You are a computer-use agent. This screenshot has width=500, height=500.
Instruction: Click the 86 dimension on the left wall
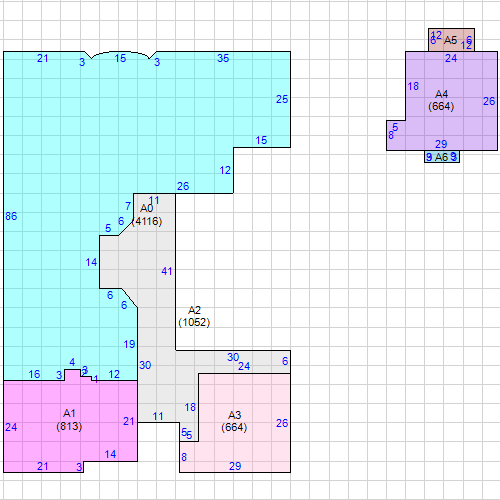[11, 216]
